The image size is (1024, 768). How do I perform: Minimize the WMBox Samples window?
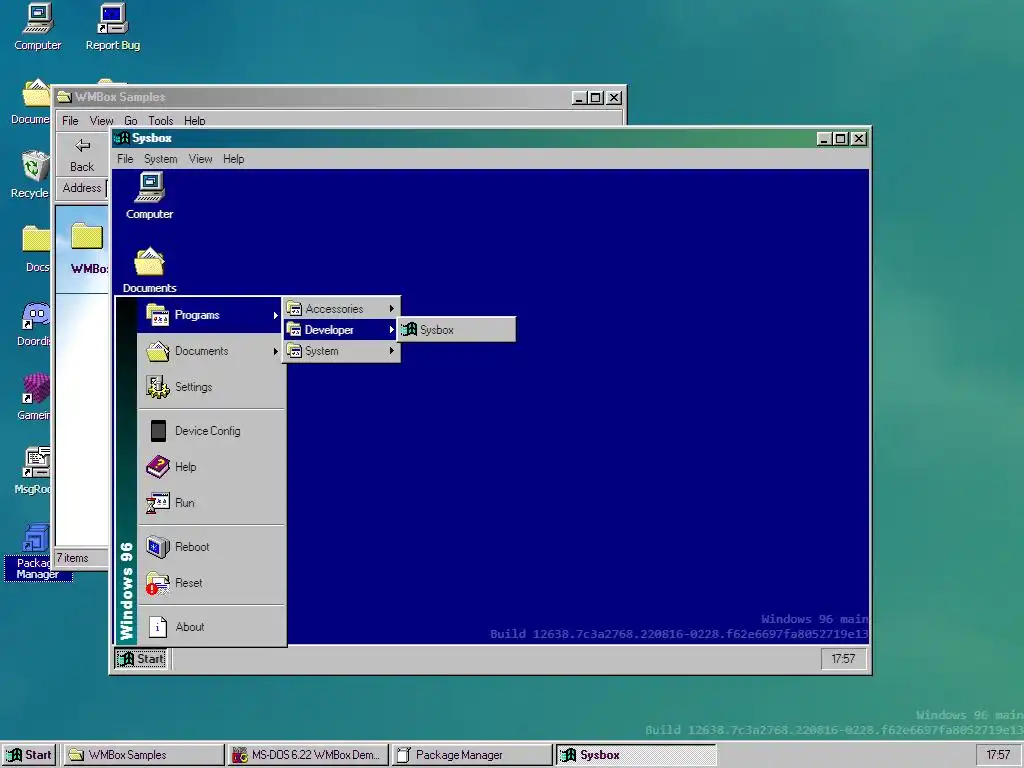coord(579,97)
